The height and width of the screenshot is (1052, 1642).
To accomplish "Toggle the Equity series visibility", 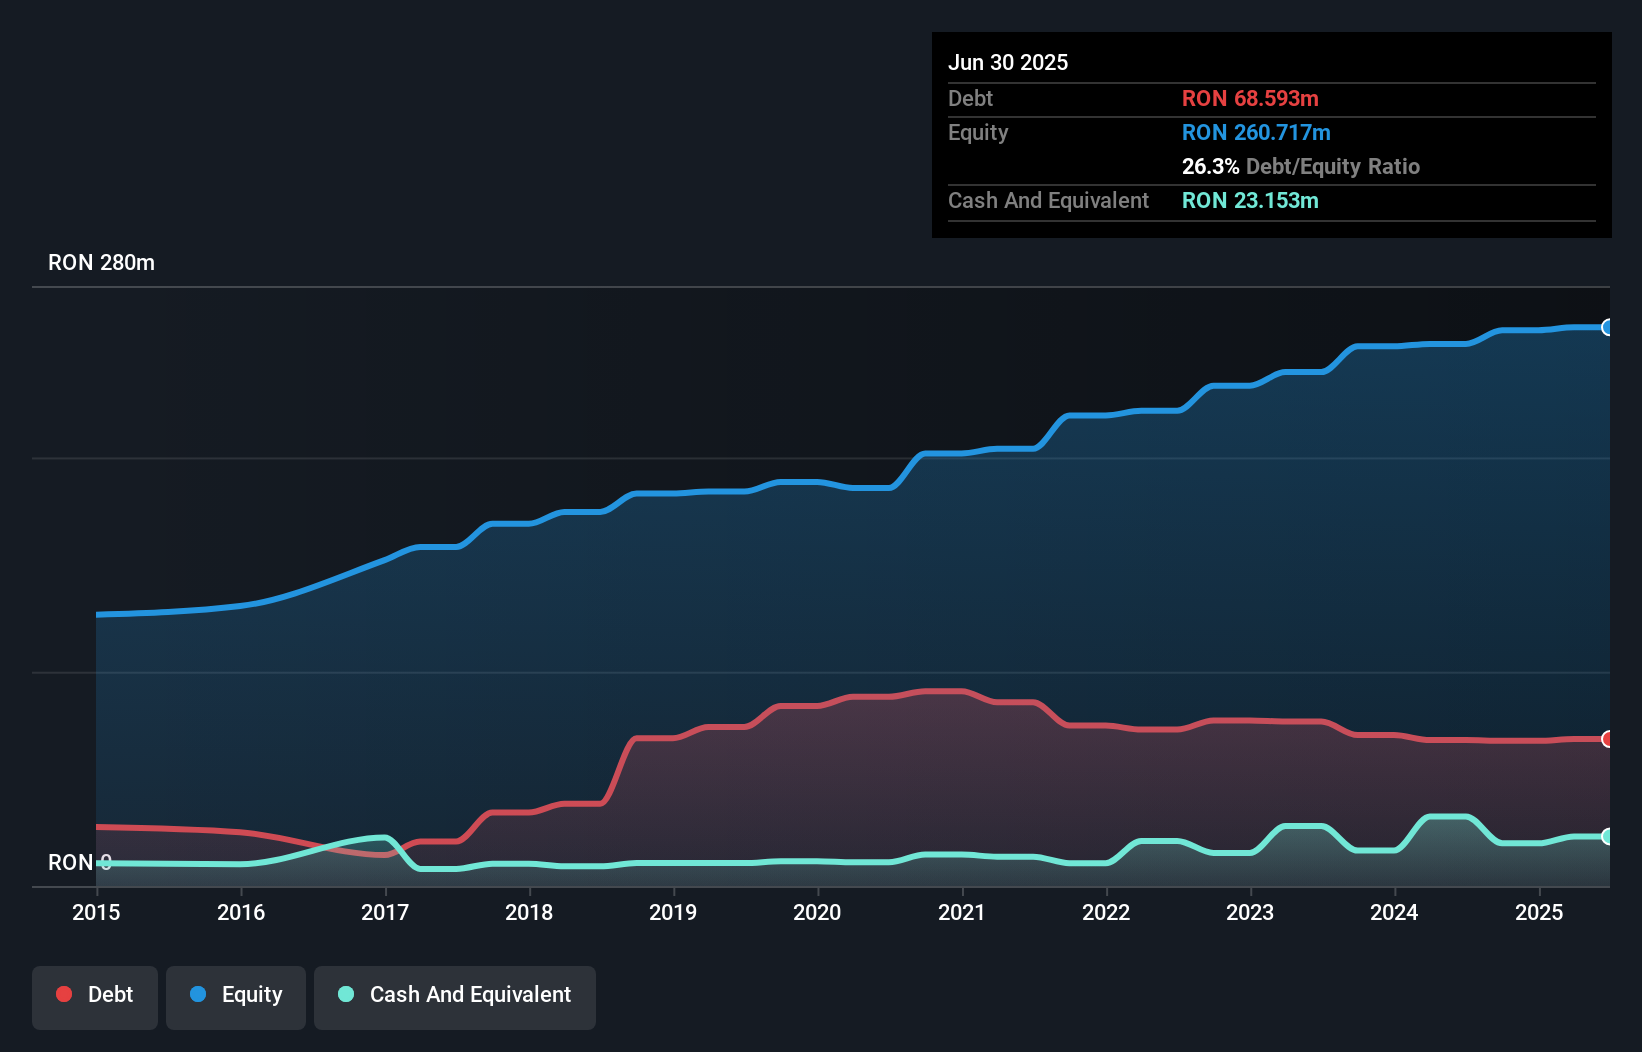I will pyautogui.click(x=235, y=995).
